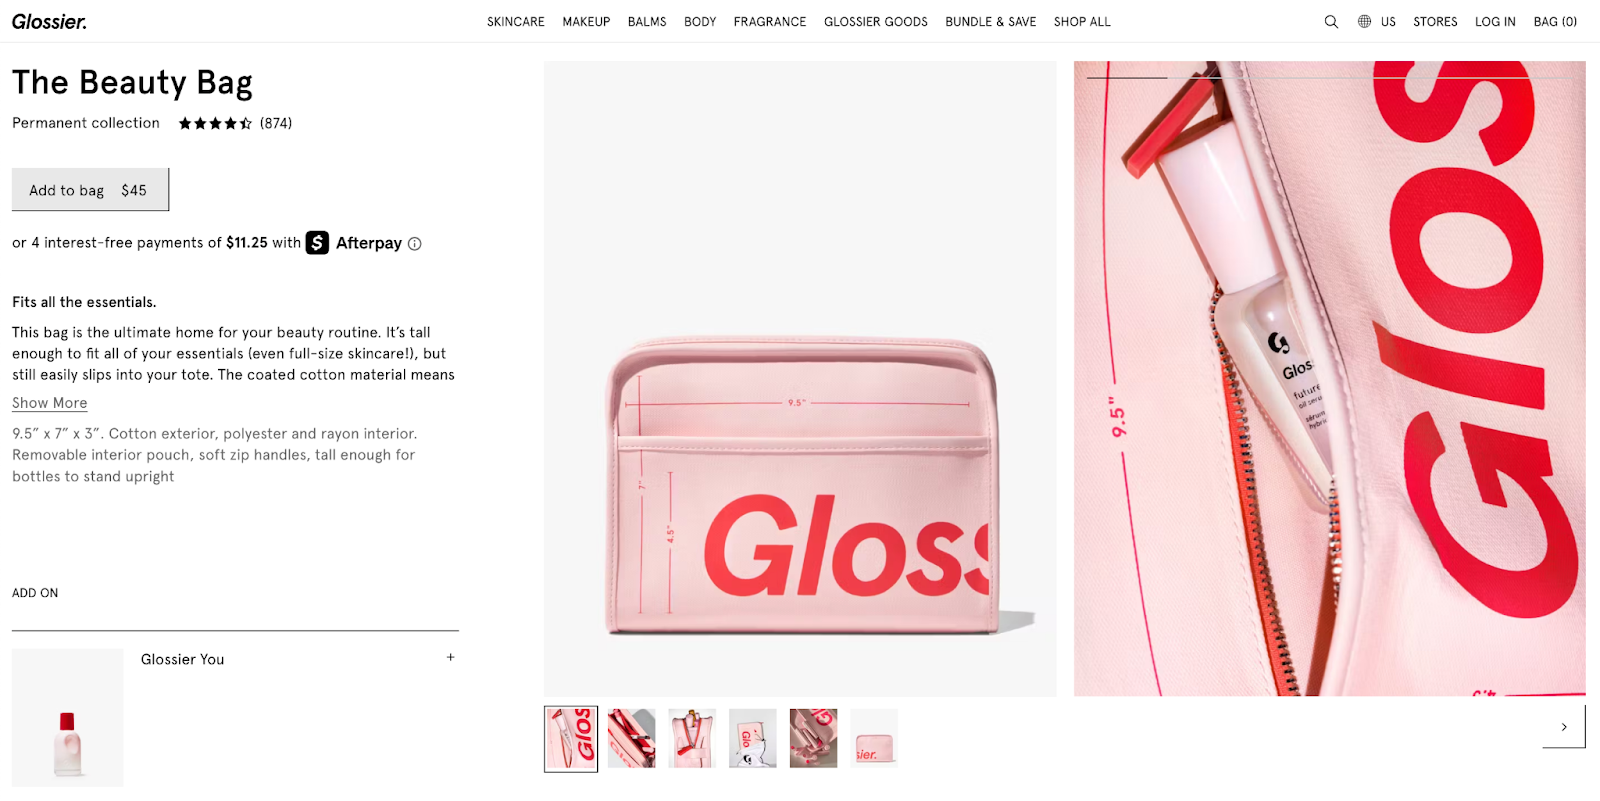Open the Bag (0) link
This screenshot has height=801, width=1600.
coord(1555,21)
